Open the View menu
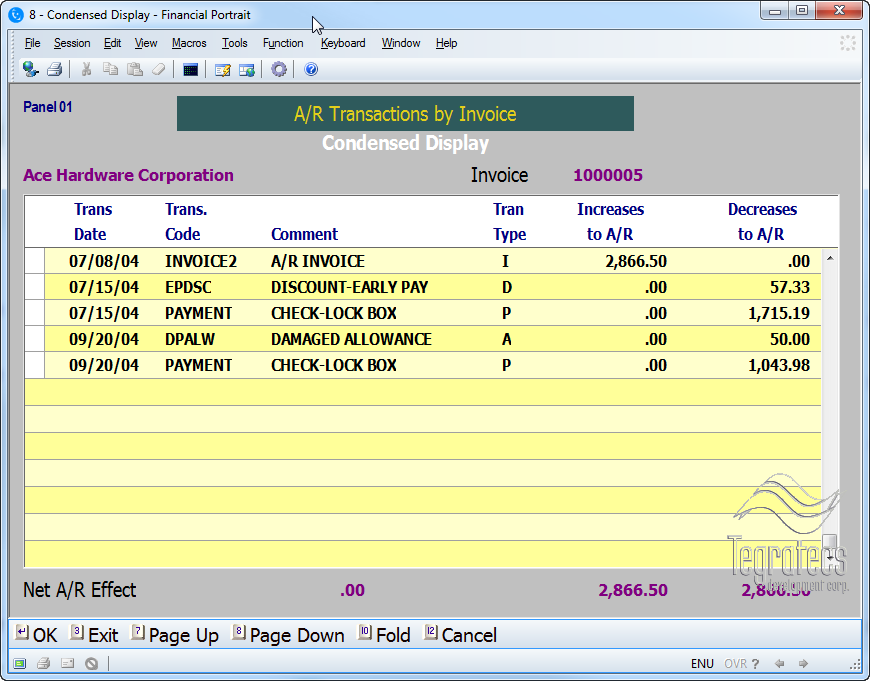This screenshot has height=681, width=870. 146,43
